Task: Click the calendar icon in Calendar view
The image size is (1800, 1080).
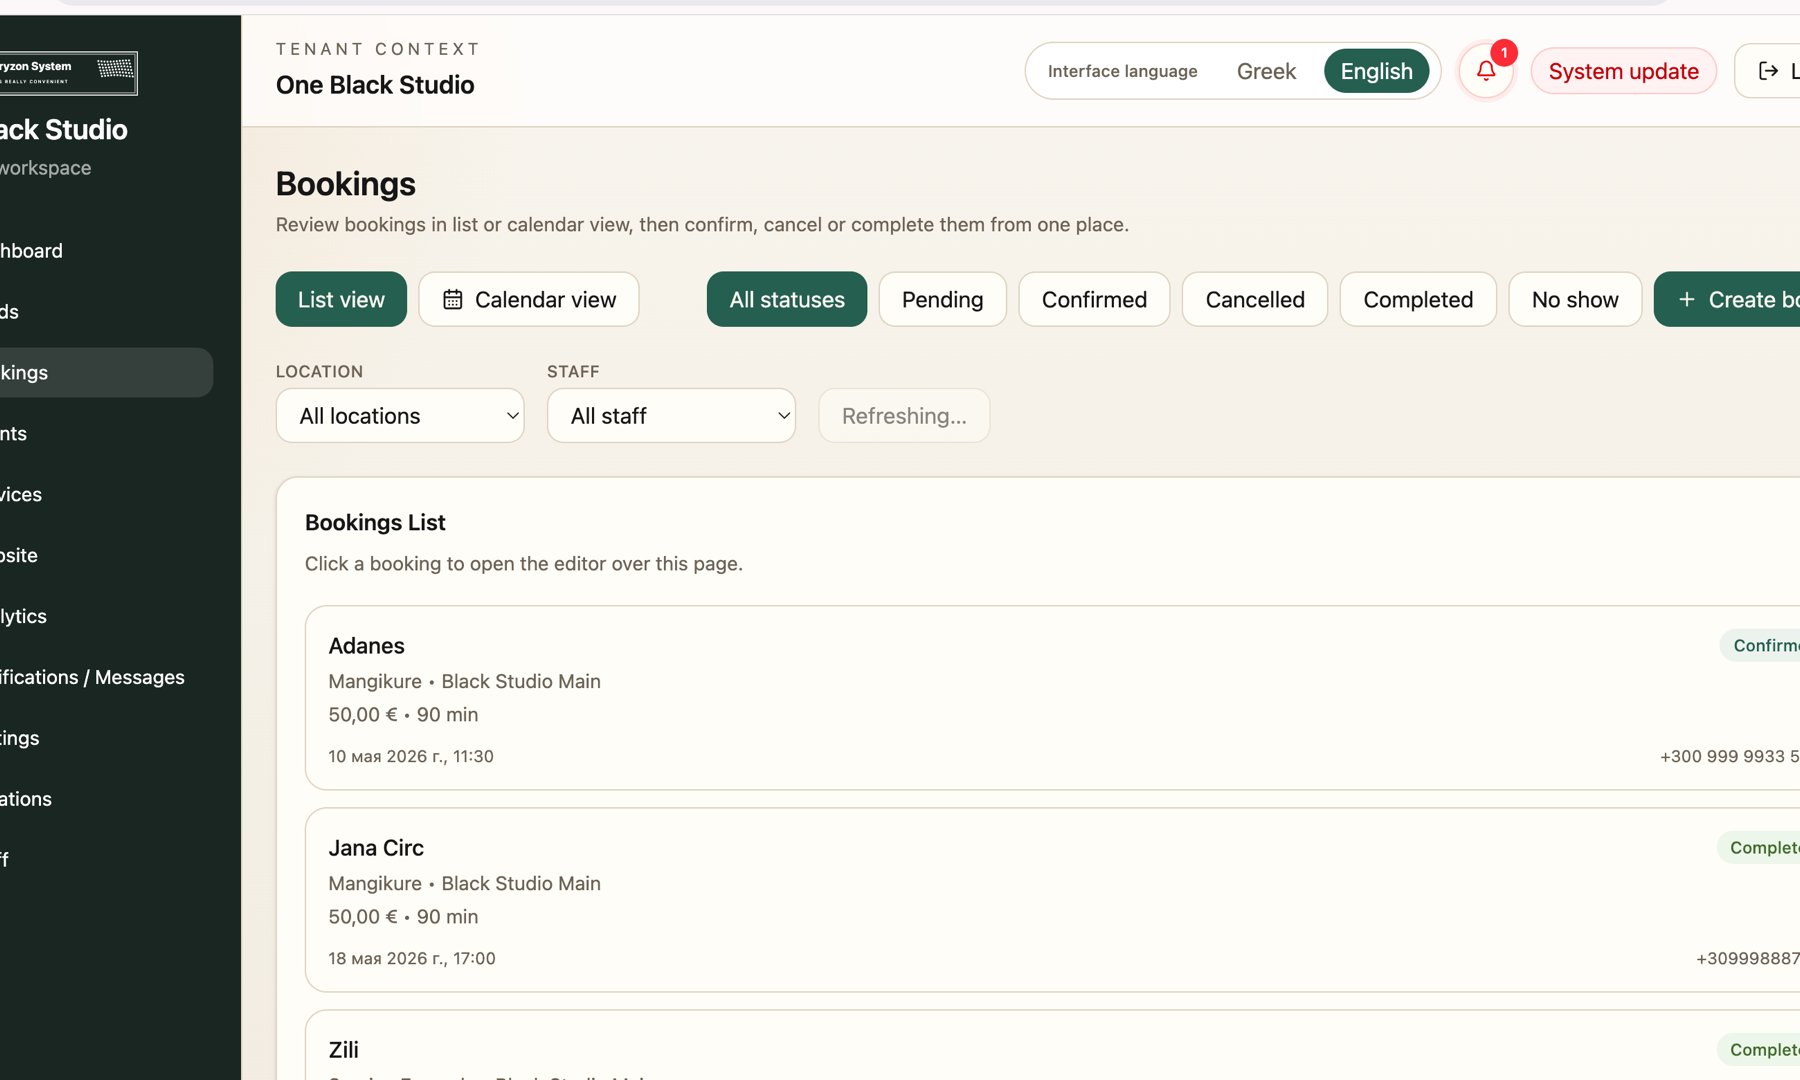Action: 453,299
